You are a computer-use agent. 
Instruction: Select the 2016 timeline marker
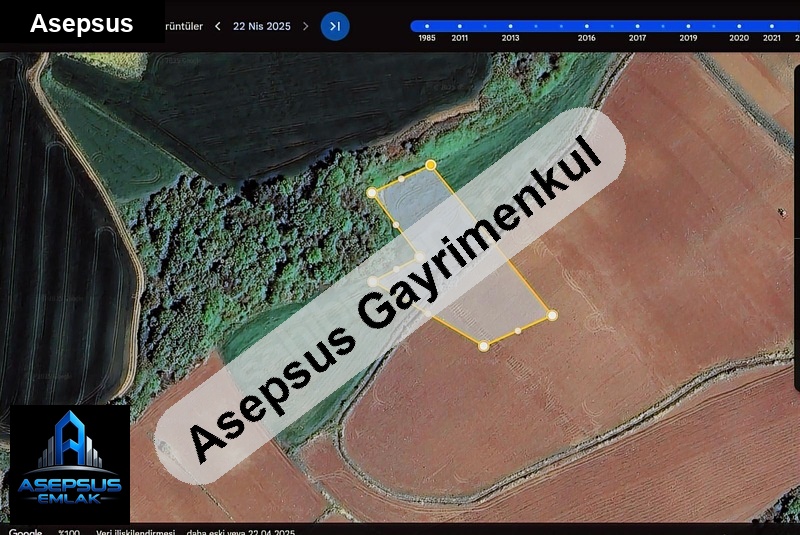586,27
